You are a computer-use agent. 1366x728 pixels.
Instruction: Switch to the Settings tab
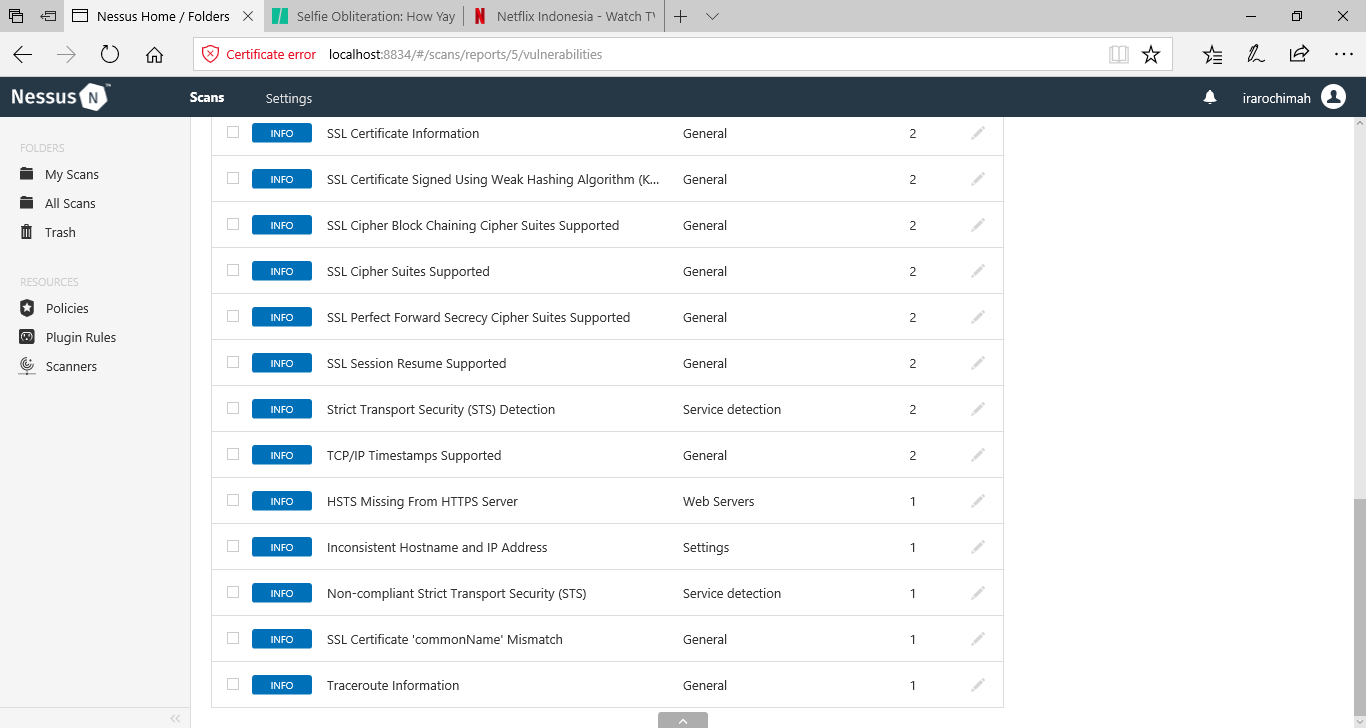pos(288,98)
